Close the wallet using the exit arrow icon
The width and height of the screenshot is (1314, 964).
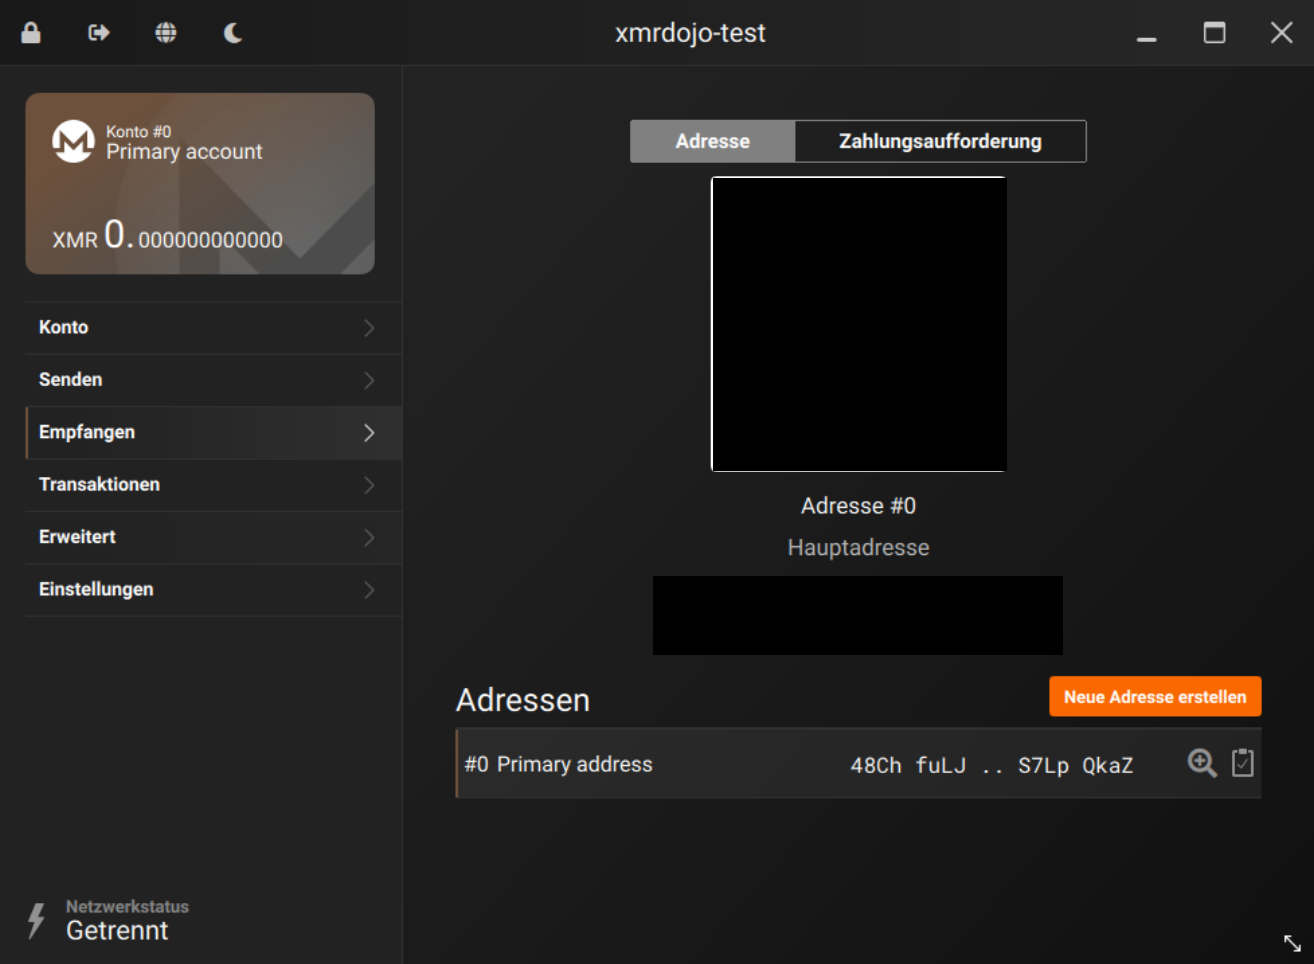pos(99,33)
